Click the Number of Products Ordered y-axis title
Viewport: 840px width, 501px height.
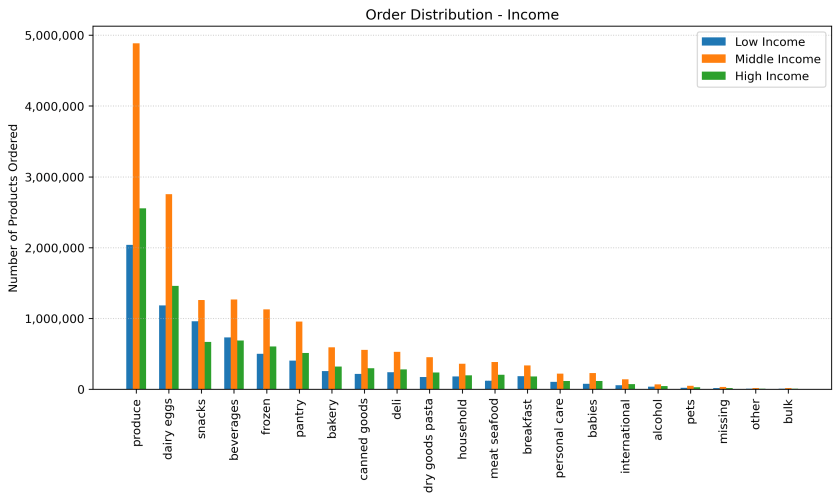click(x=14, y=208)
